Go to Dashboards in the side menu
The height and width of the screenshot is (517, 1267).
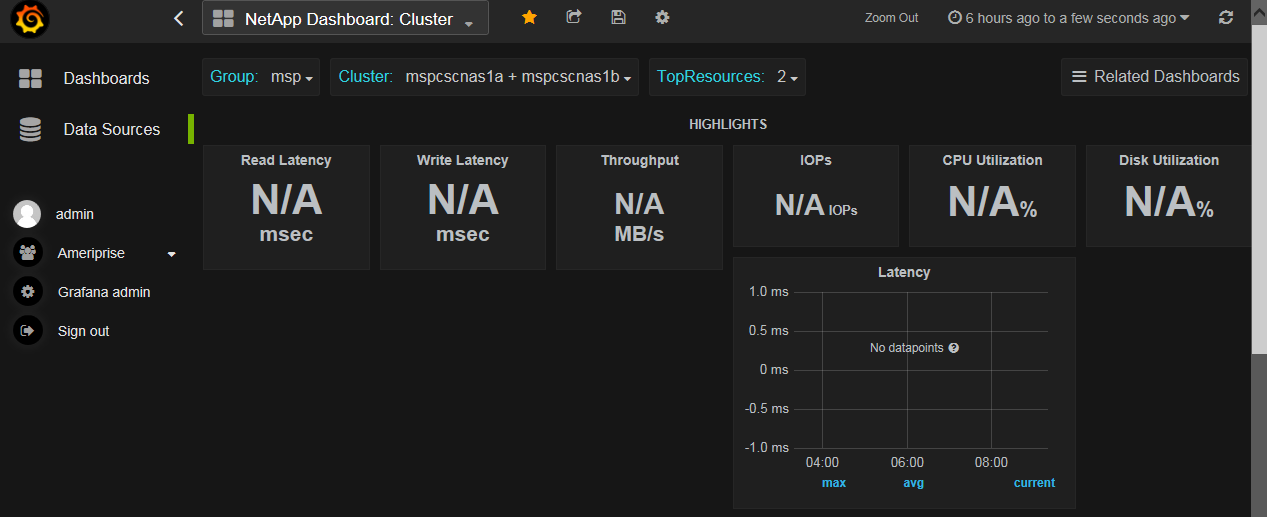106,78
